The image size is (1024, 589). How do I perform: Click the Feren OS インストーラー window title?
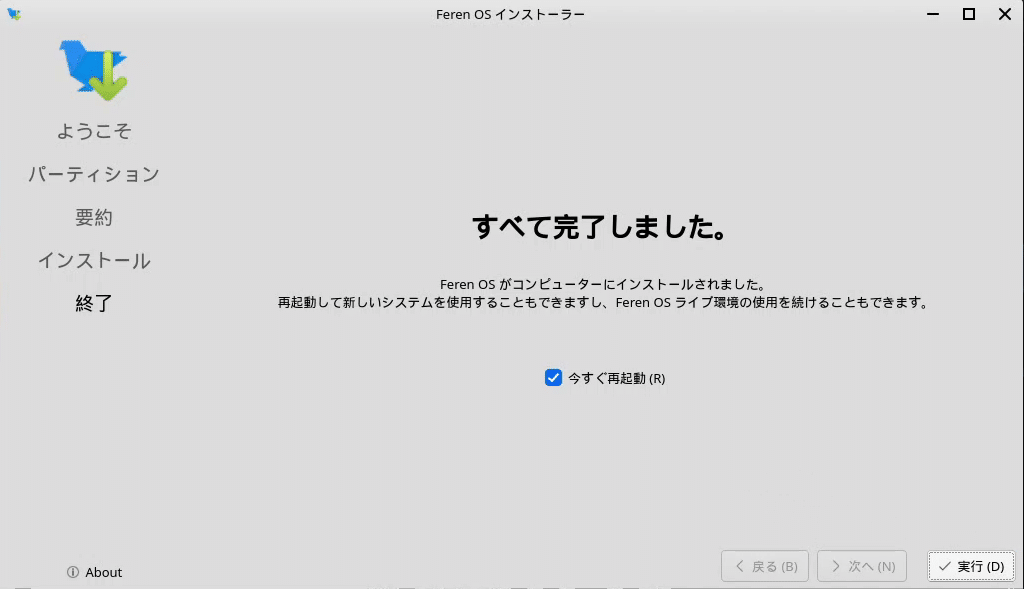511,14
